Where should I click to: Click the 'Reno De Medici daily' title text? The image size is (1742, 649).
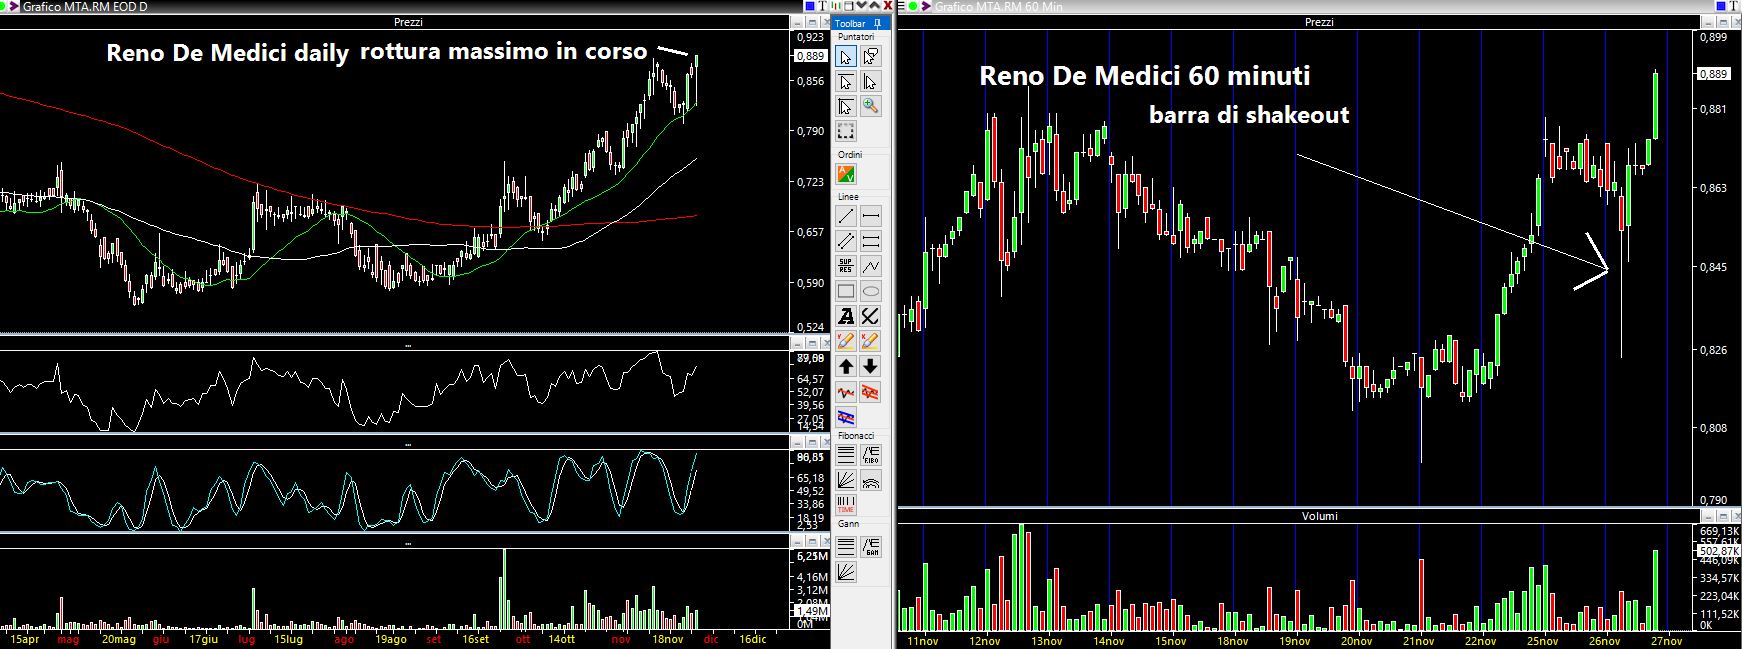click(228, 53)
